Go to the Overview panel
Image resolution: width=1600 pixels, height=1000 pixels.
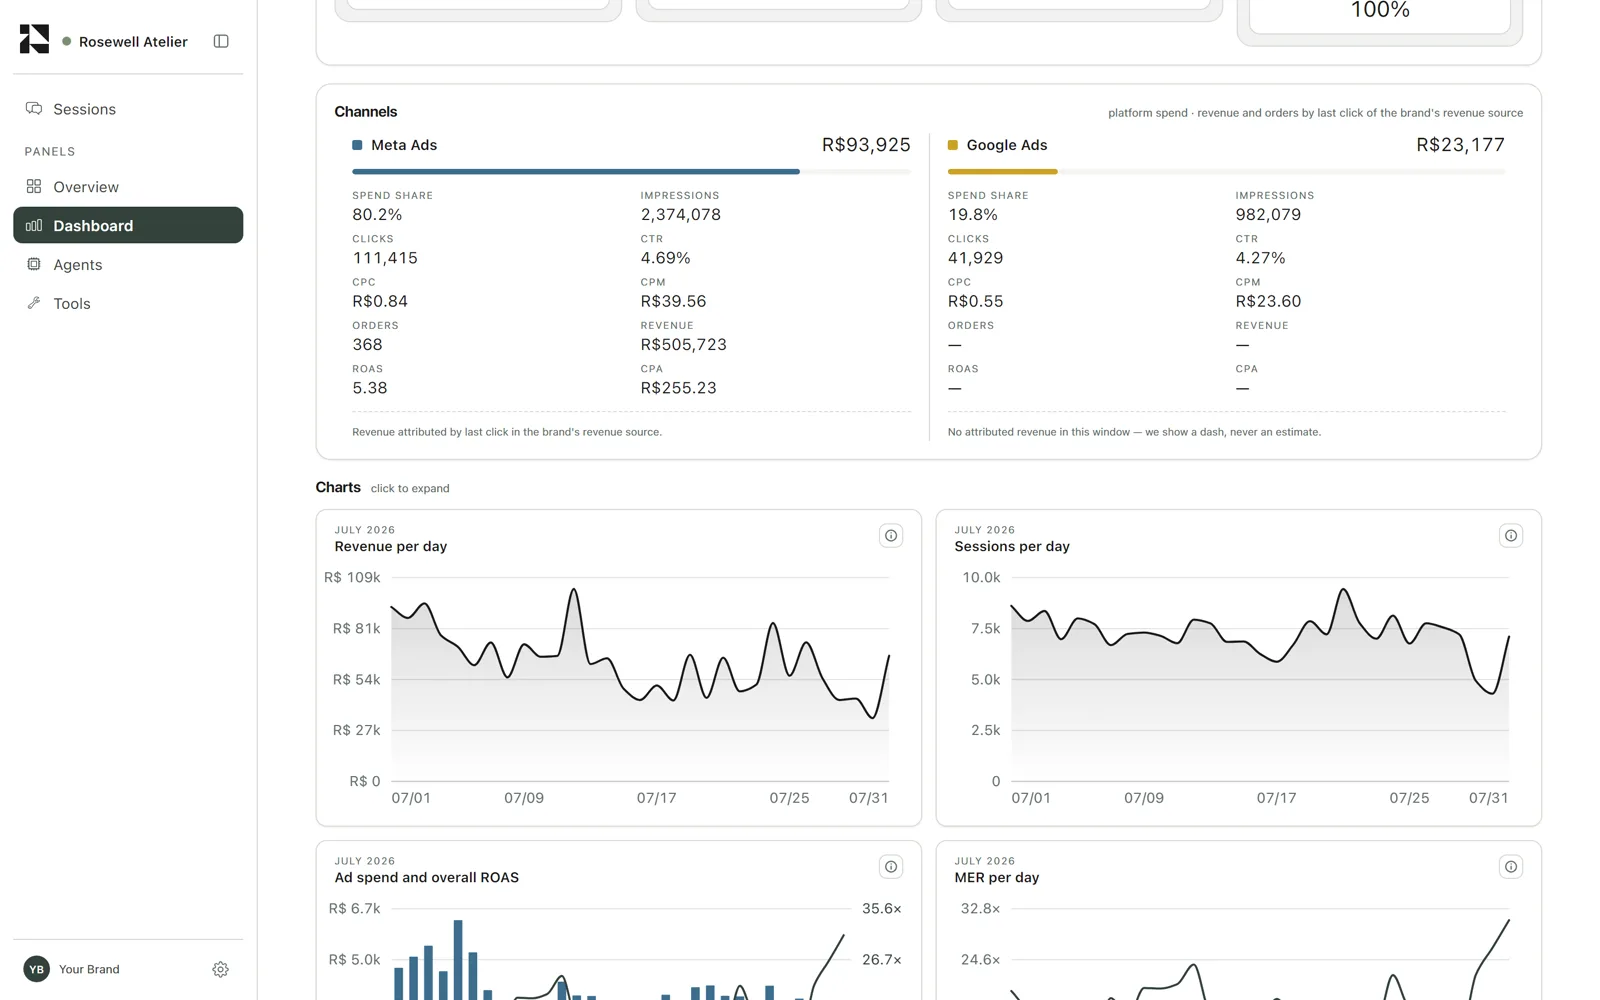[x=128, y=187]
